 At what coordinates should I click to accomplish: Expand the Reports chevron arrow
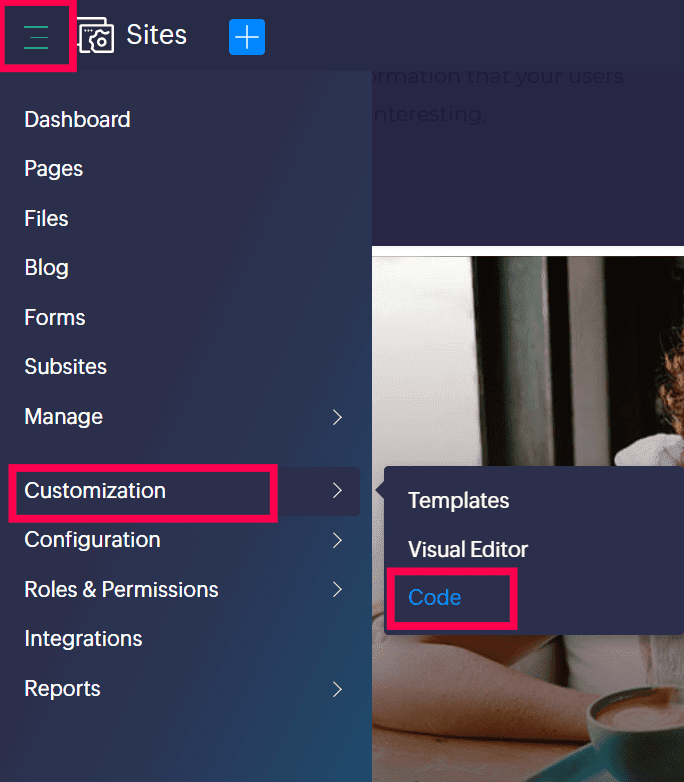pos(337,689)
